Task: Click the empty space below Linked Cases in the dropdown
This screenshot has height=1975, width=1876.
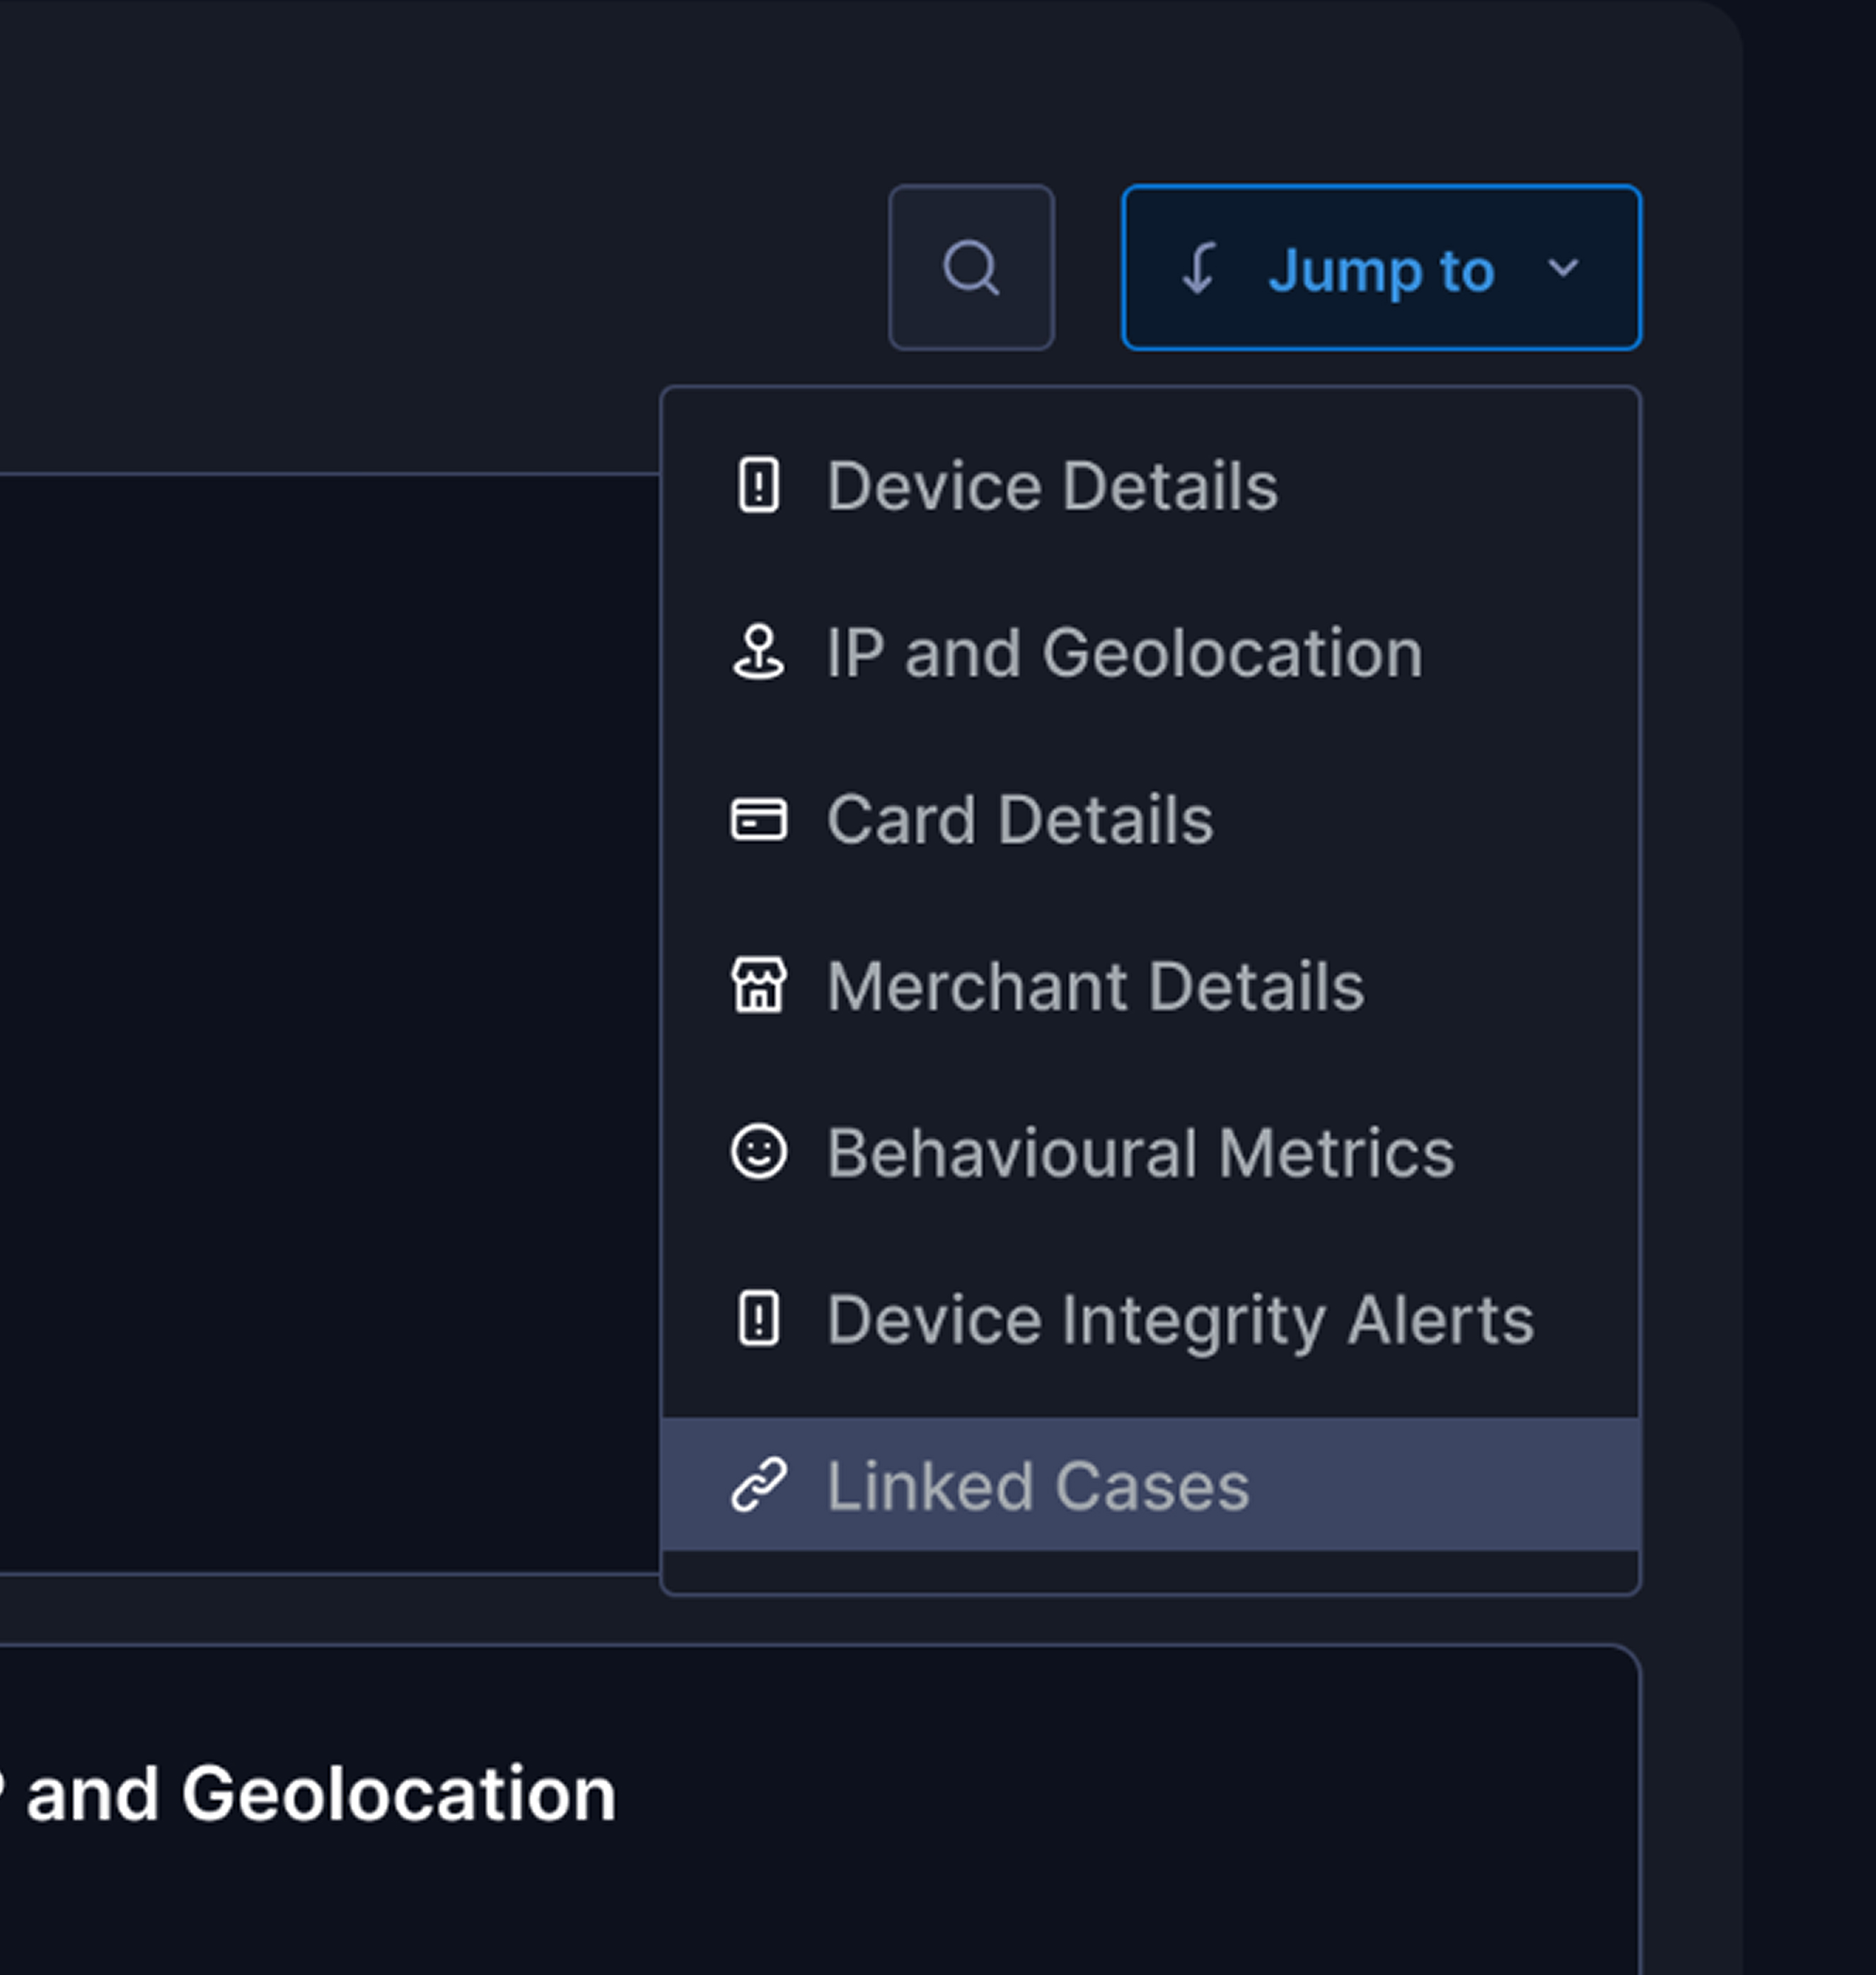Action: click(x=1150, y=1571)
